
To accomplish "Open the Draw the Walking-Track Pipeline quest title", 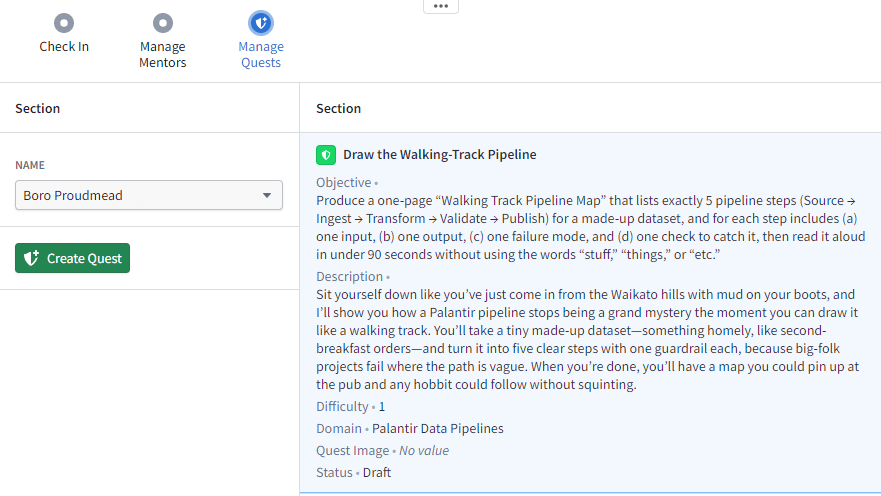I will pos(439,155).
